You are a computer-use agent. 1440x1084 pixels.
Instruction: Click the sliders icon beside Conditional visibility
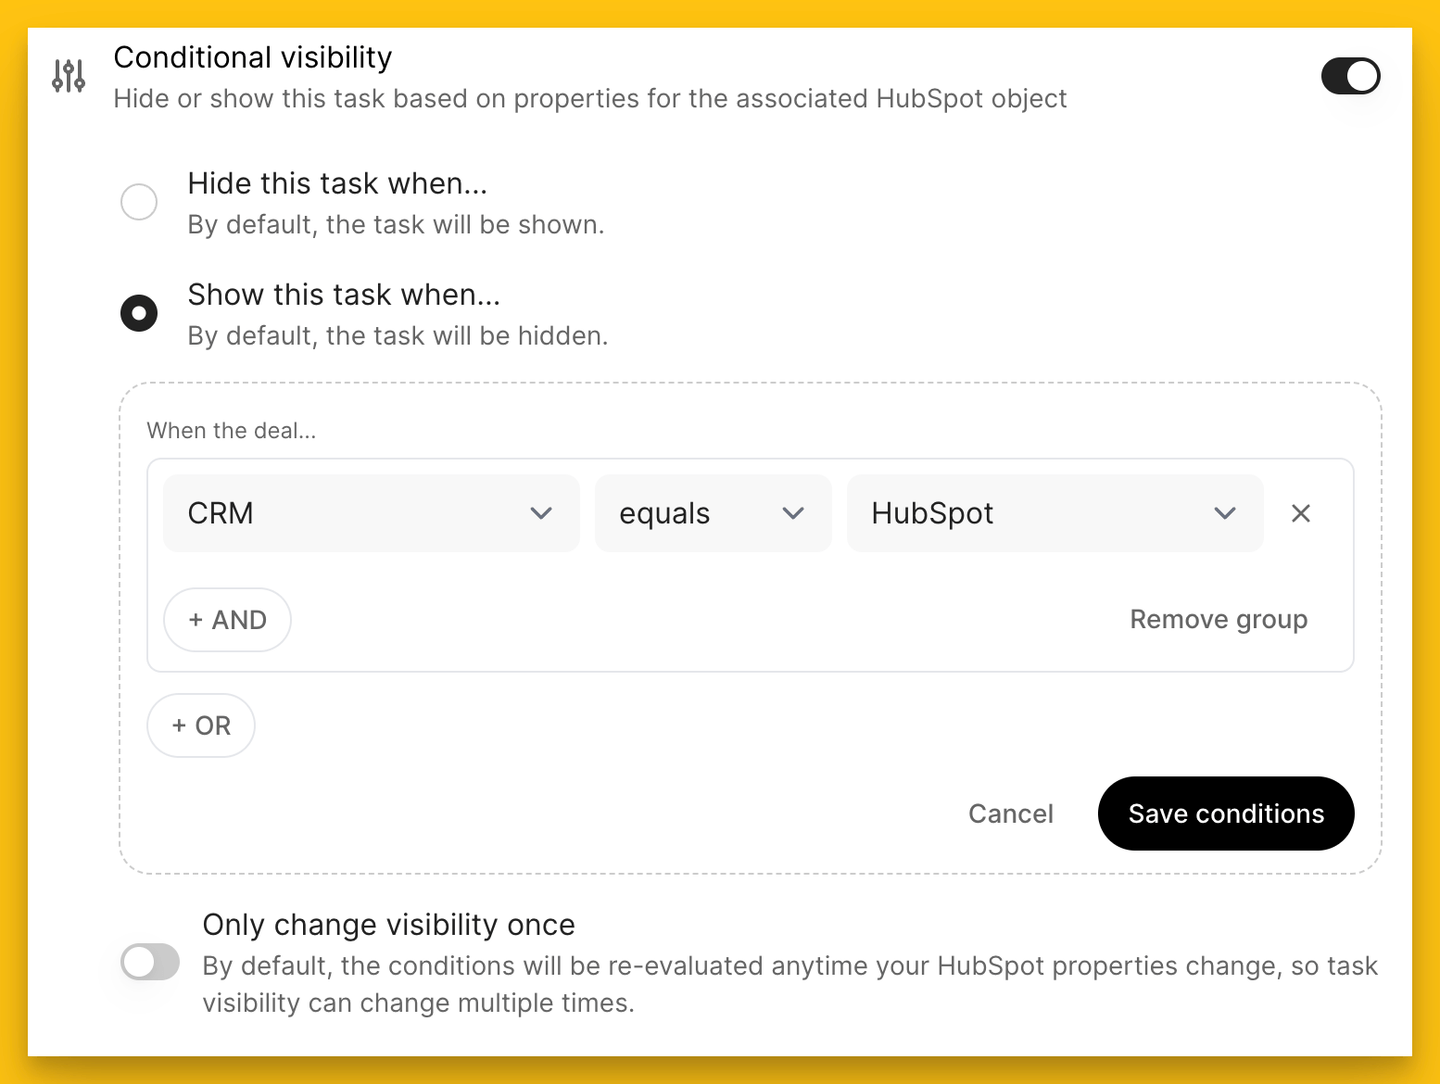tap(68, 76)
